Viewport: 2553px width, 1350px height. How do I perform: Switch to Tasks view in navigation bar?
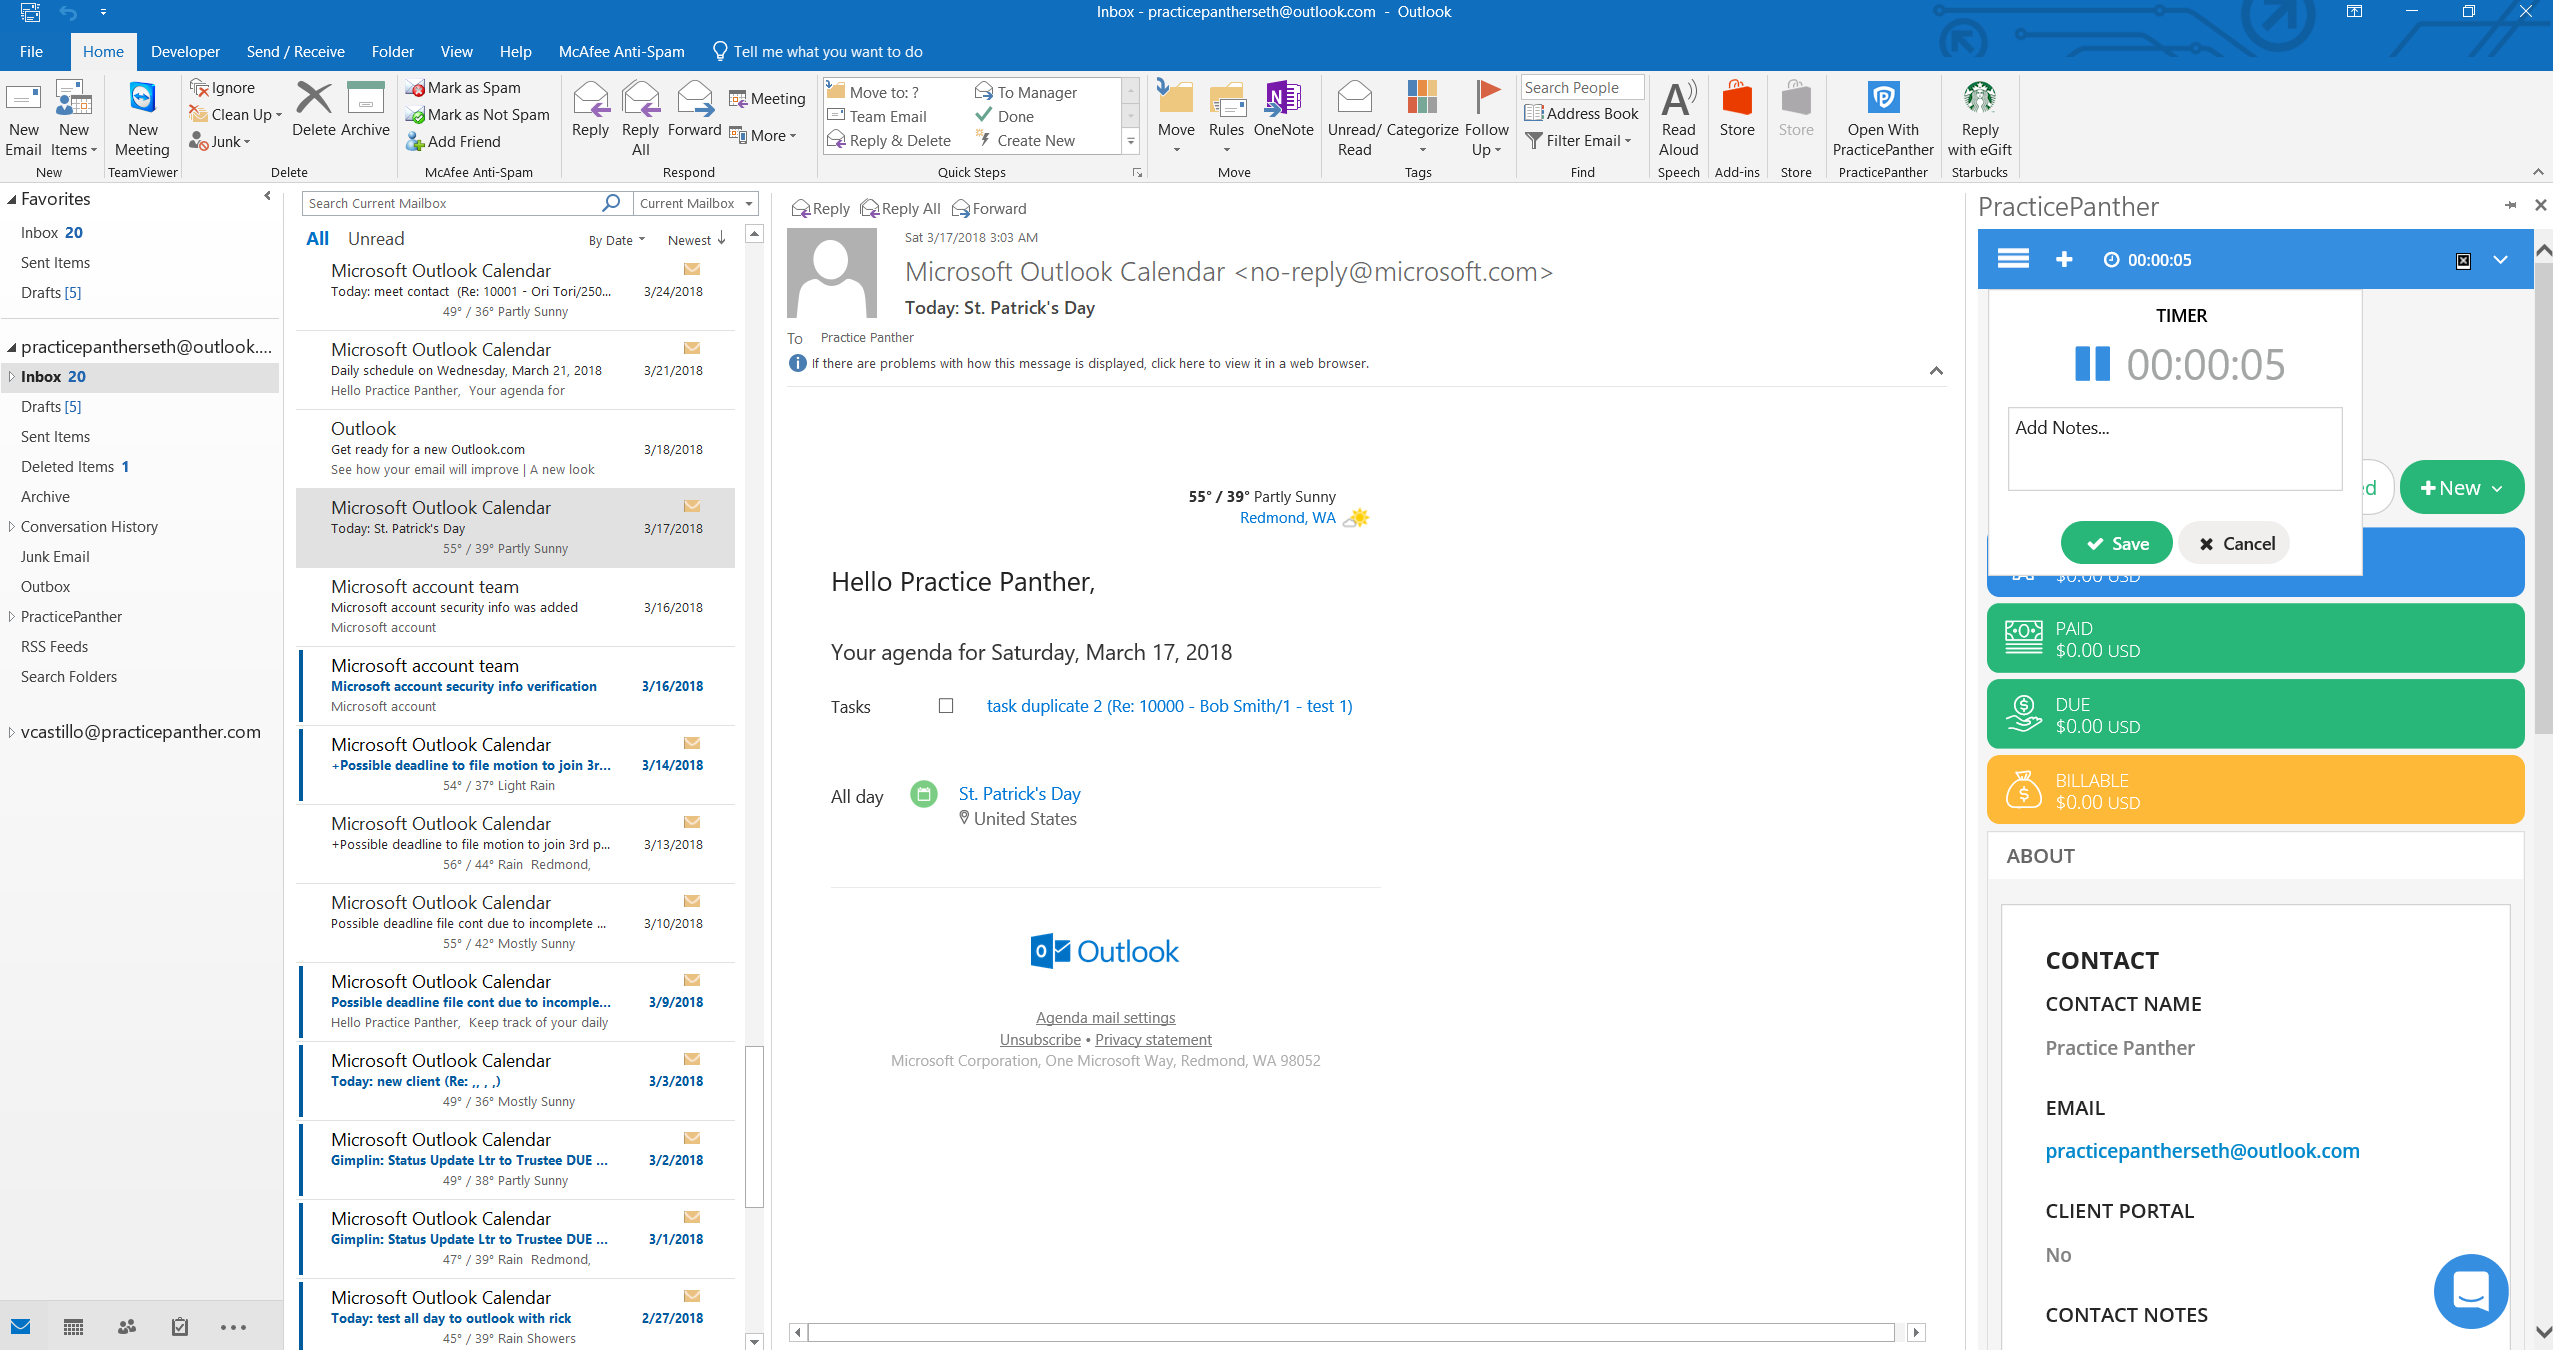(x=180, y=1327)
